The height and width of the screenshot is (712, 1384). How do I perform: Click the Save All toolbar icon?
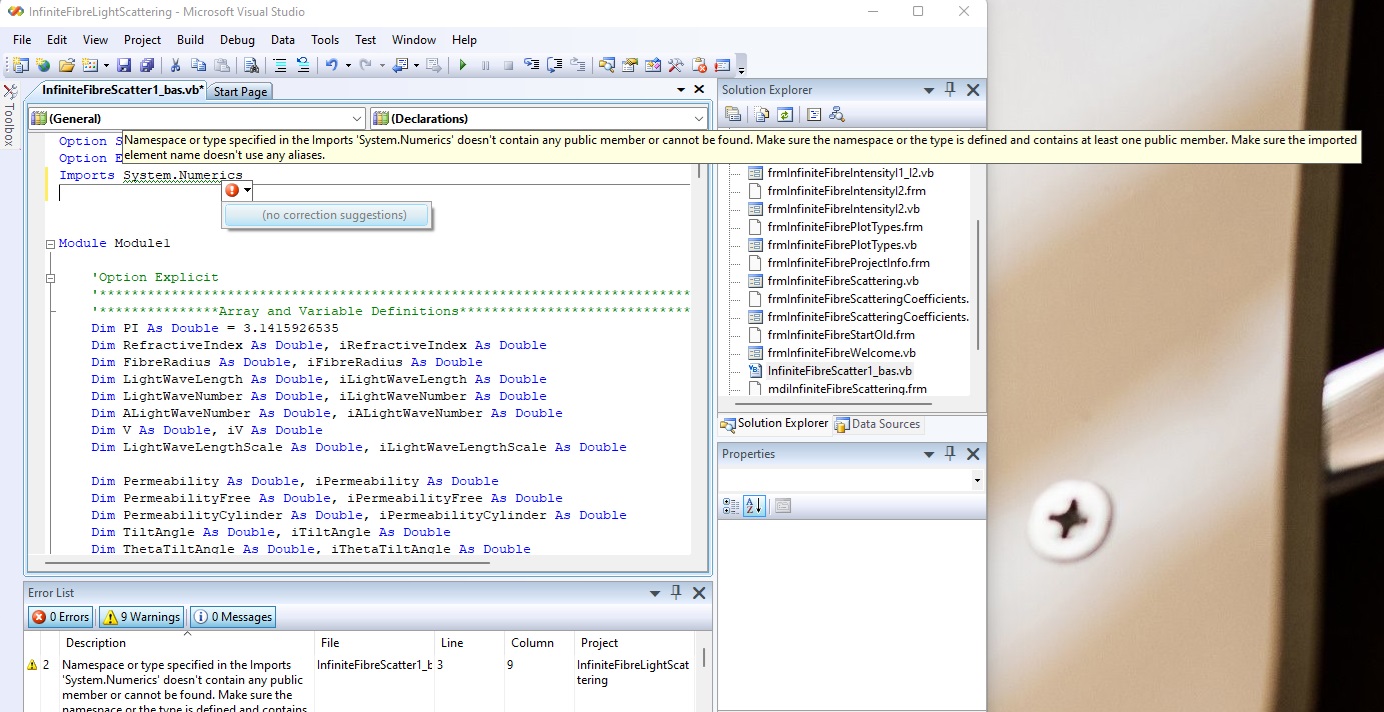[146, 65]
